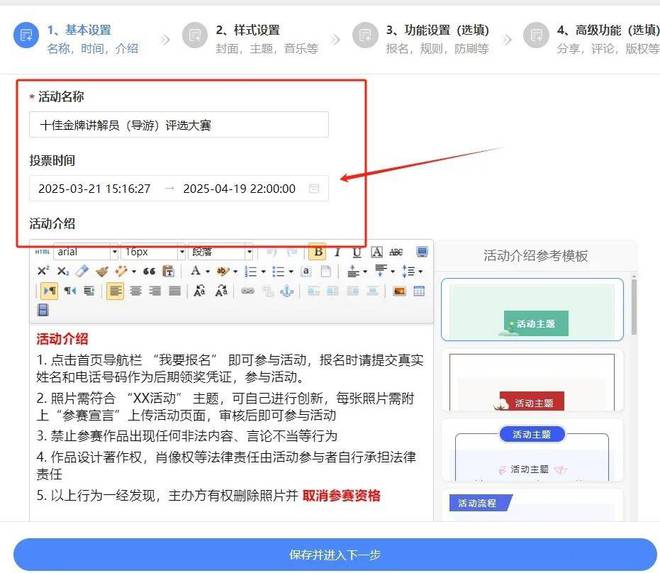Click 保存并进入下一步 button
This screenshot has height=573, width=660.
(x=335, y=554)
